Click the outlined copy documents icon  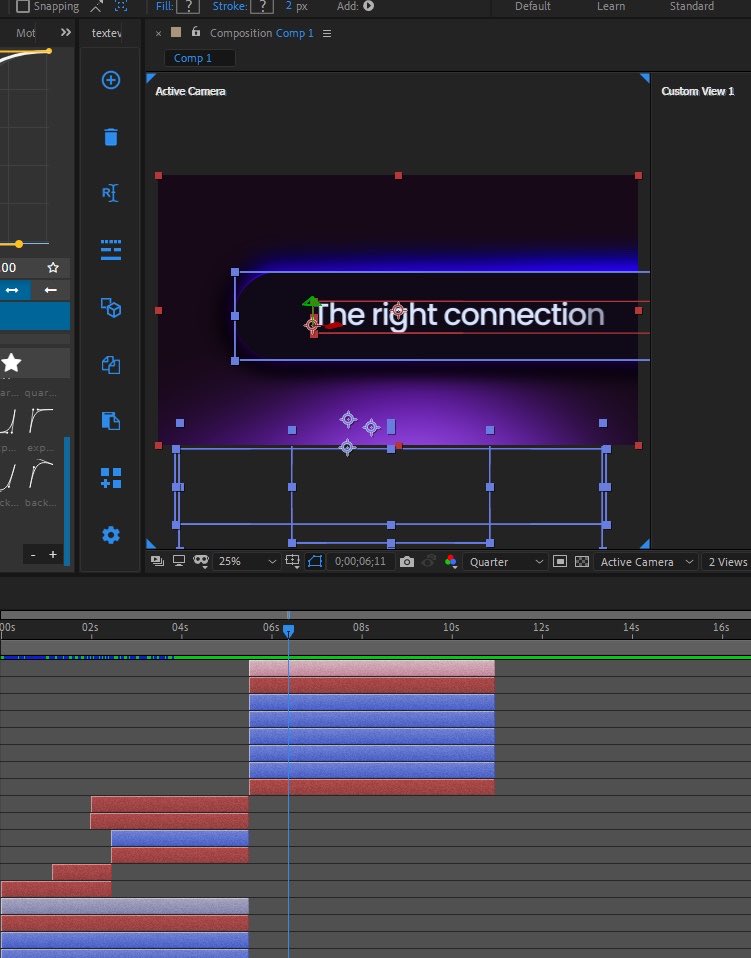click(111, 365)
